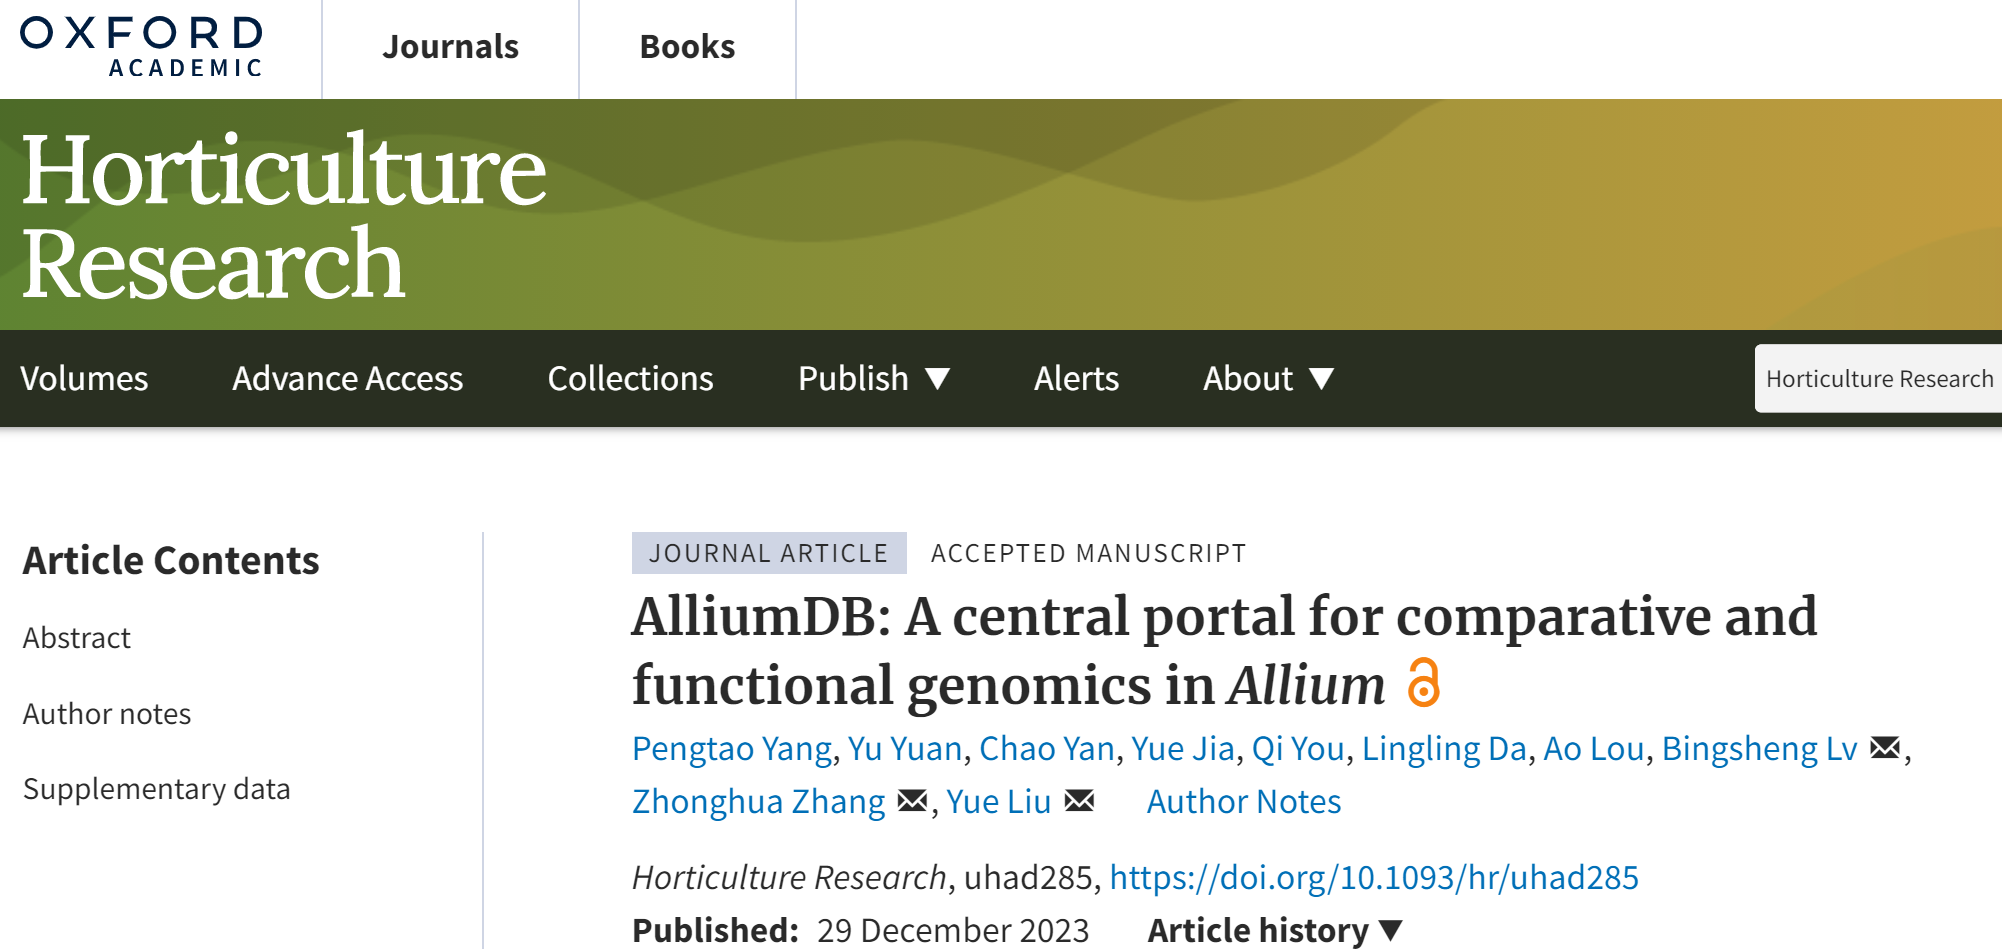Expand the Publish dropdown menu
The width and height of the screenshot is (2002, 949).
(873, 378)
